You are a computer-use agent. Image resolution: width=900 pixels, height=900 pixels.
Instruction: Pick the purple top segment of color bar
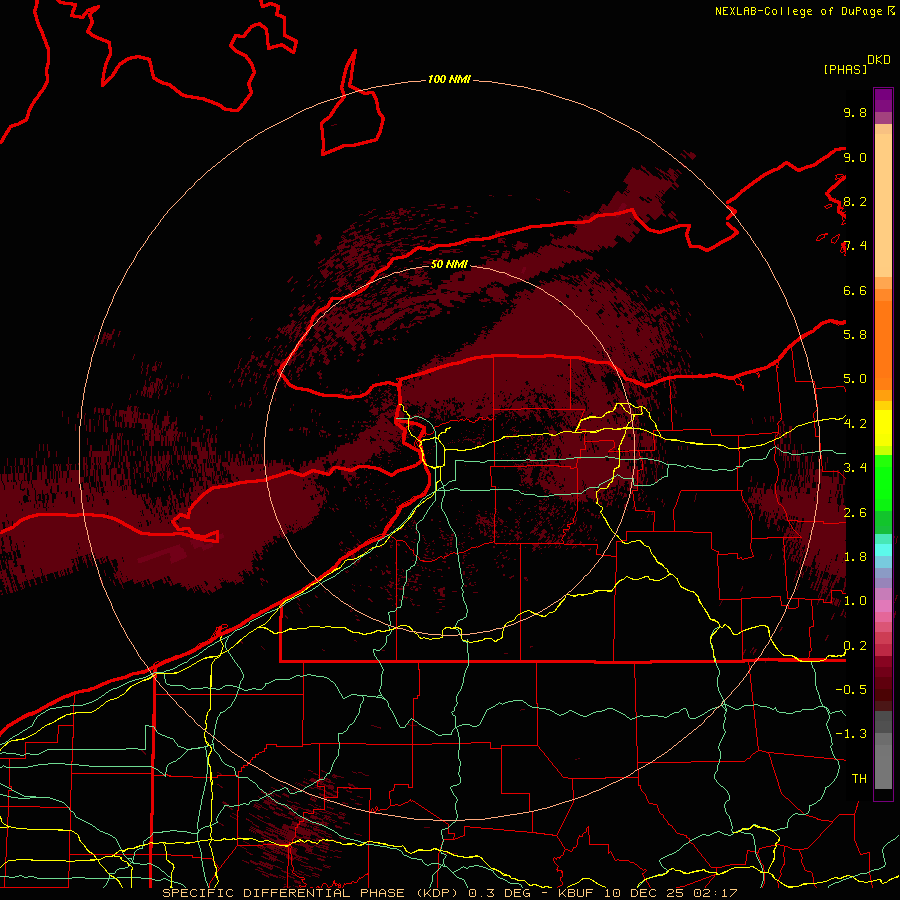pyautogui.click(x=883, y=100)
